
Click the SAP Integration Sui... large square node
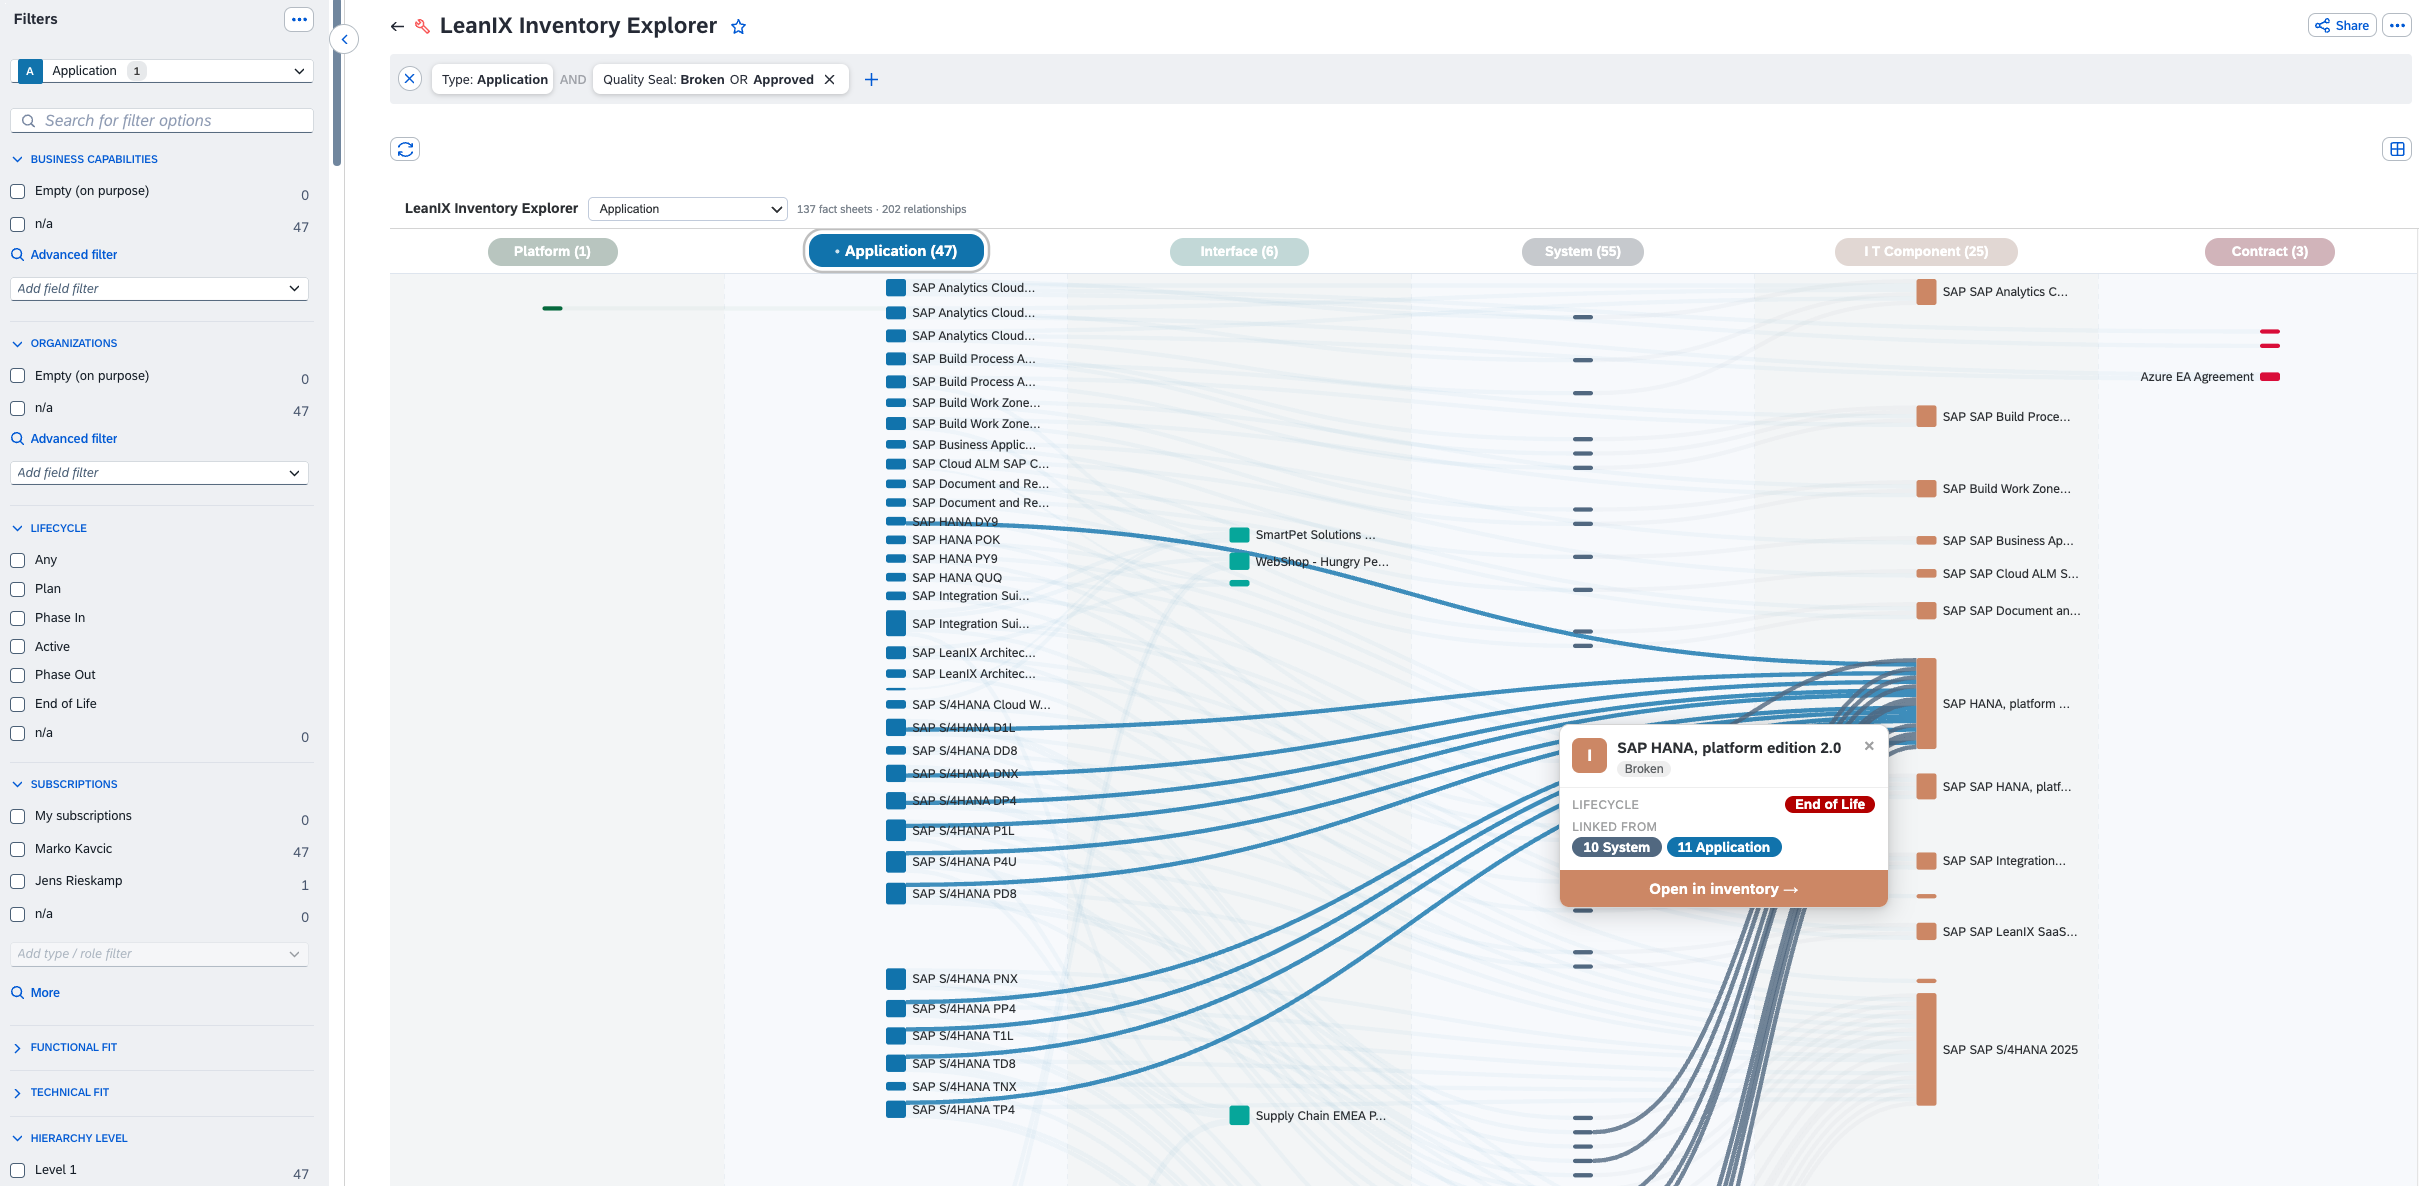tap(896, 623)
